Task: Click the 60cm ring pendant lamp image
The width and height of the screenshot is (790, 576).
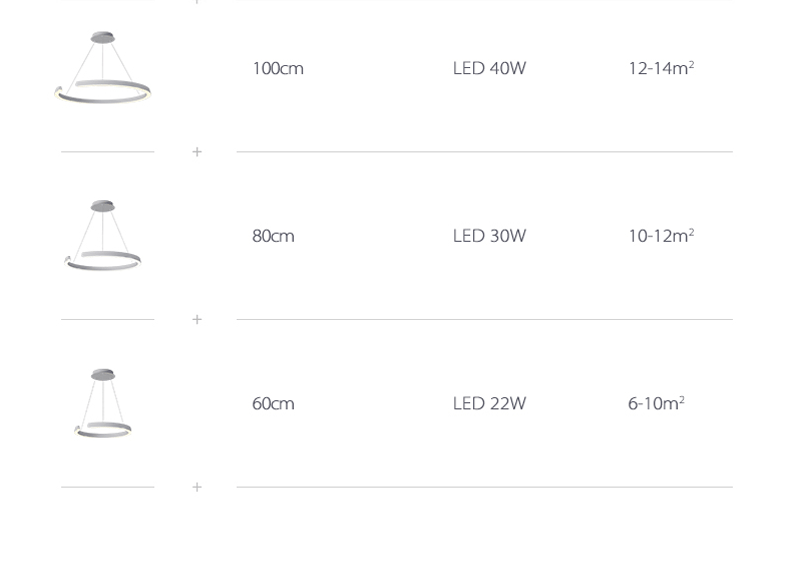Action: (103, 403)
